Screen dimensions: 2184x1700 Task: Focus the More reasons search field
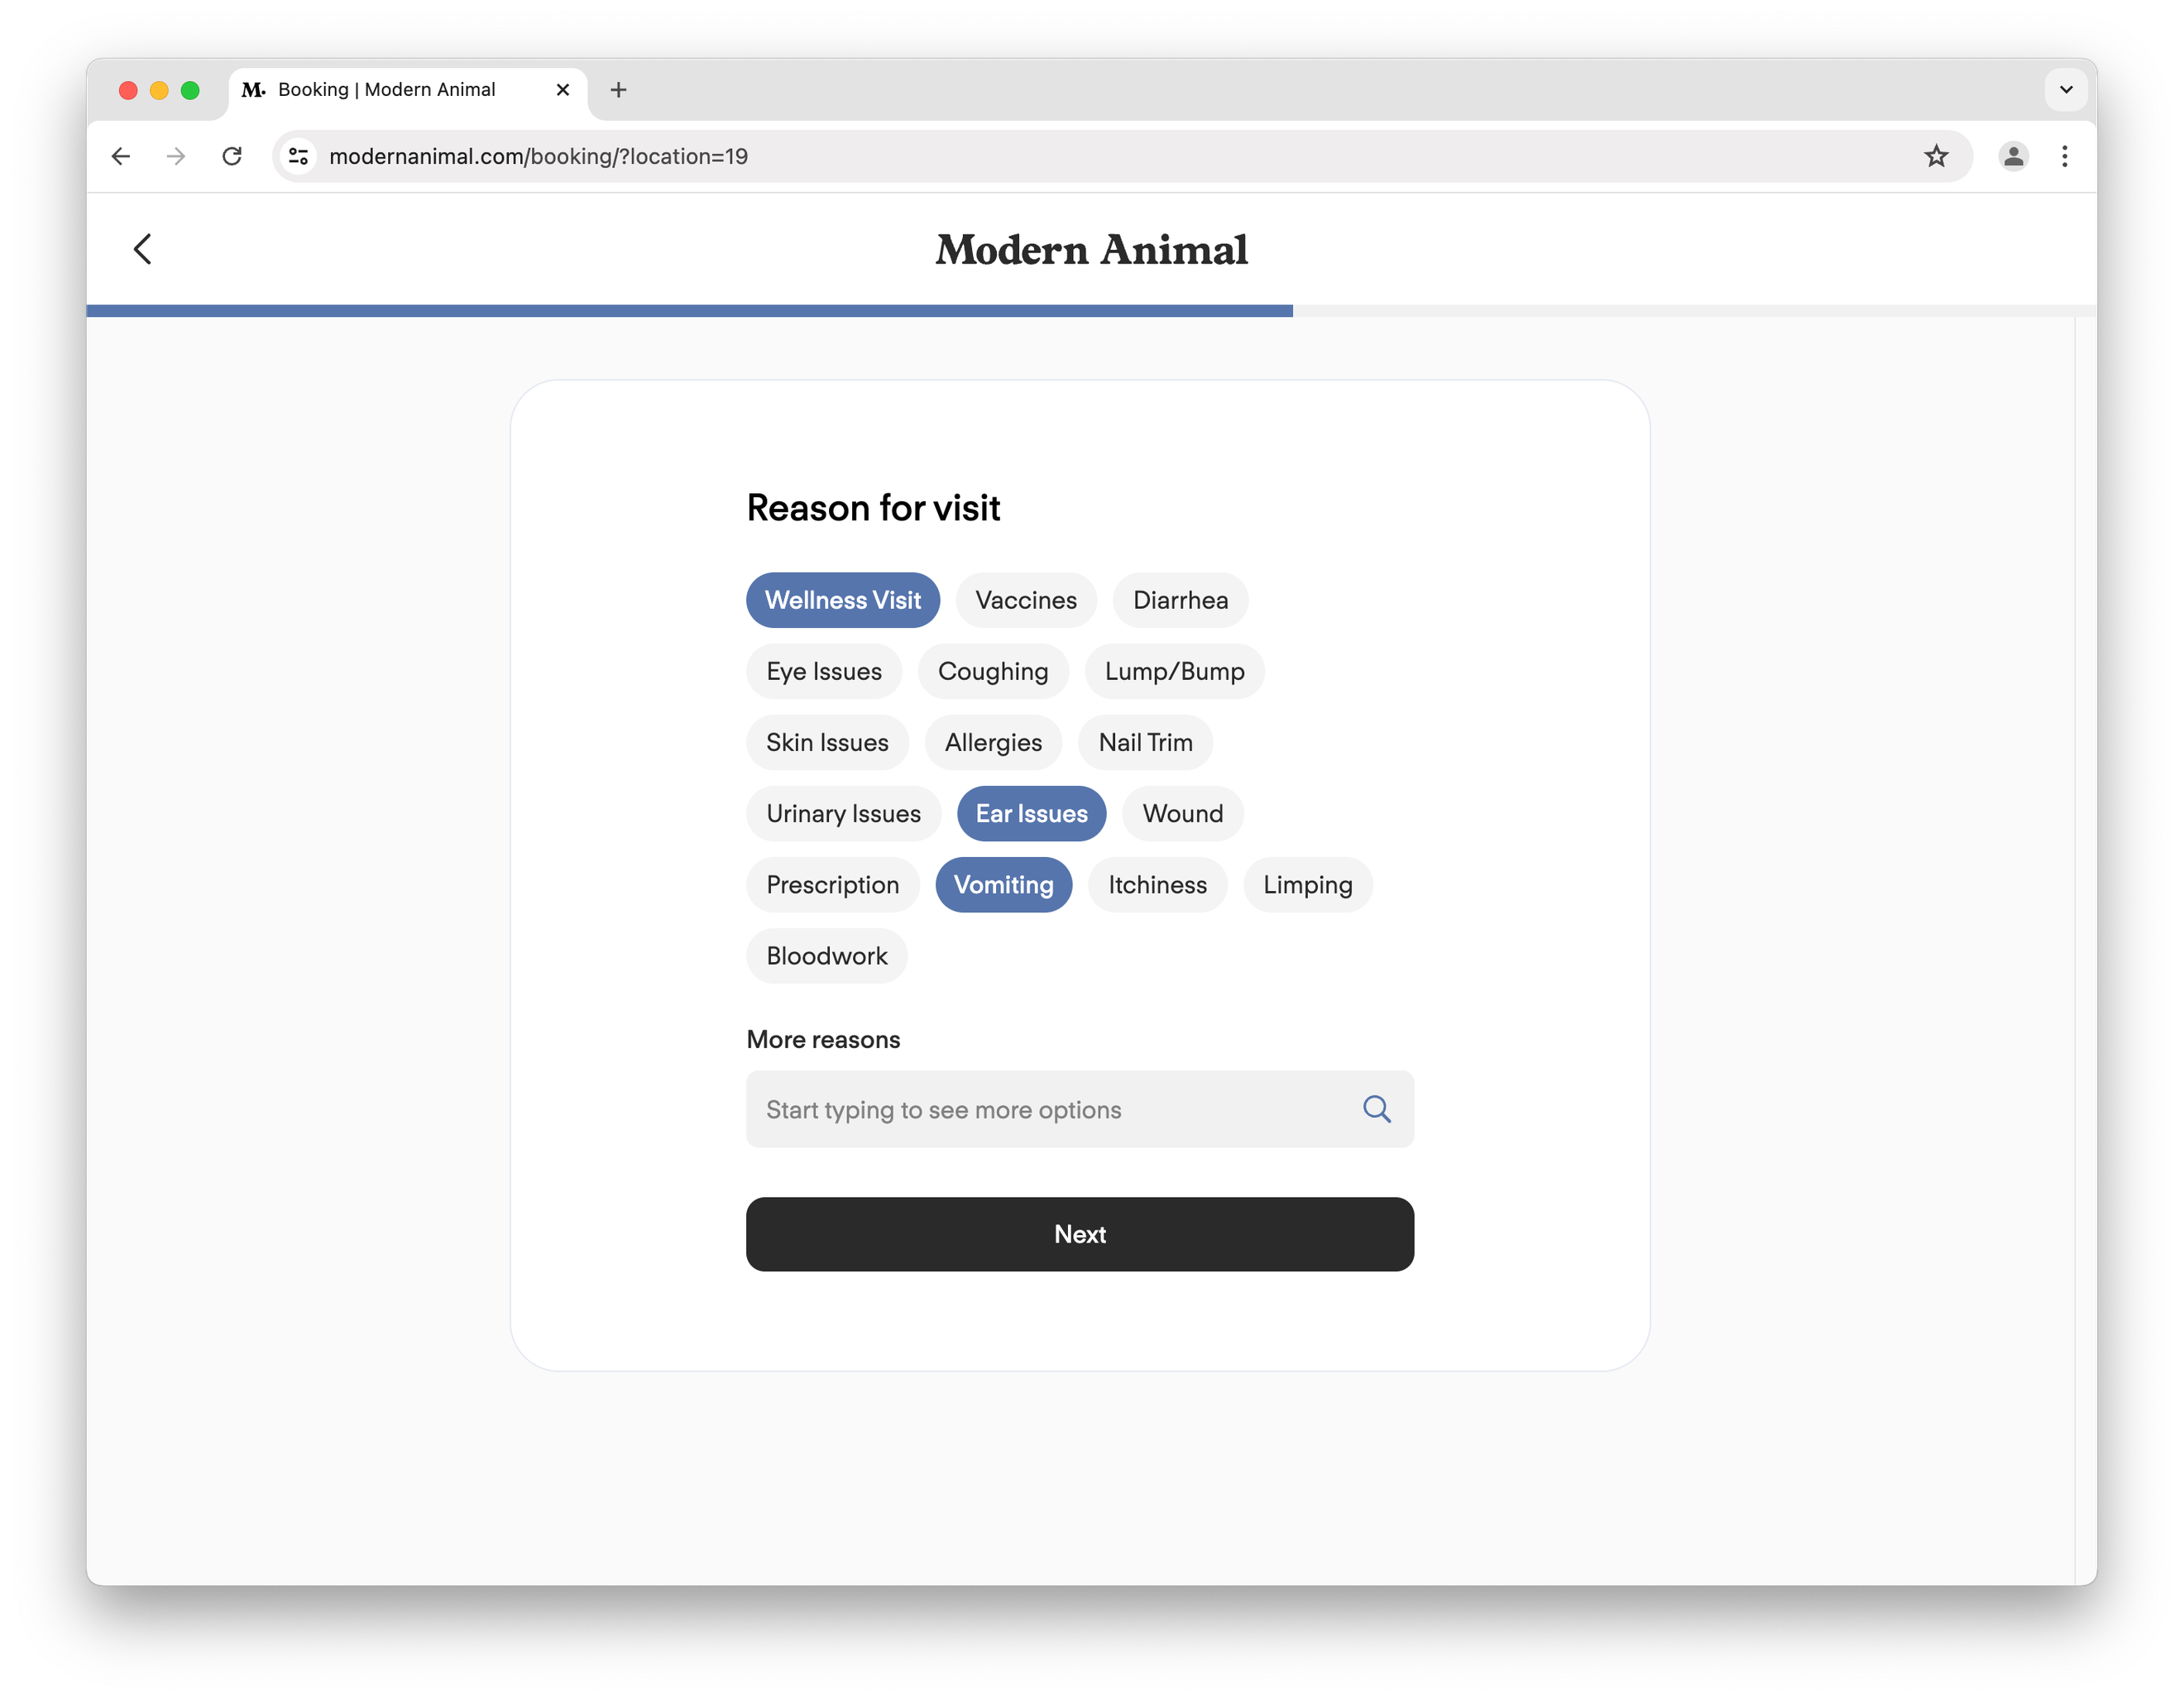click(1050, 1109)
